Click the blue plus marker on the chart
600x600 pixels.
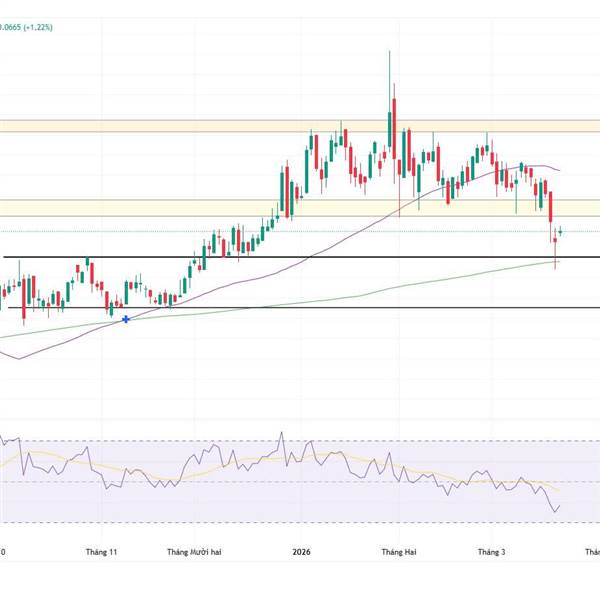click(x=125, y=319)
